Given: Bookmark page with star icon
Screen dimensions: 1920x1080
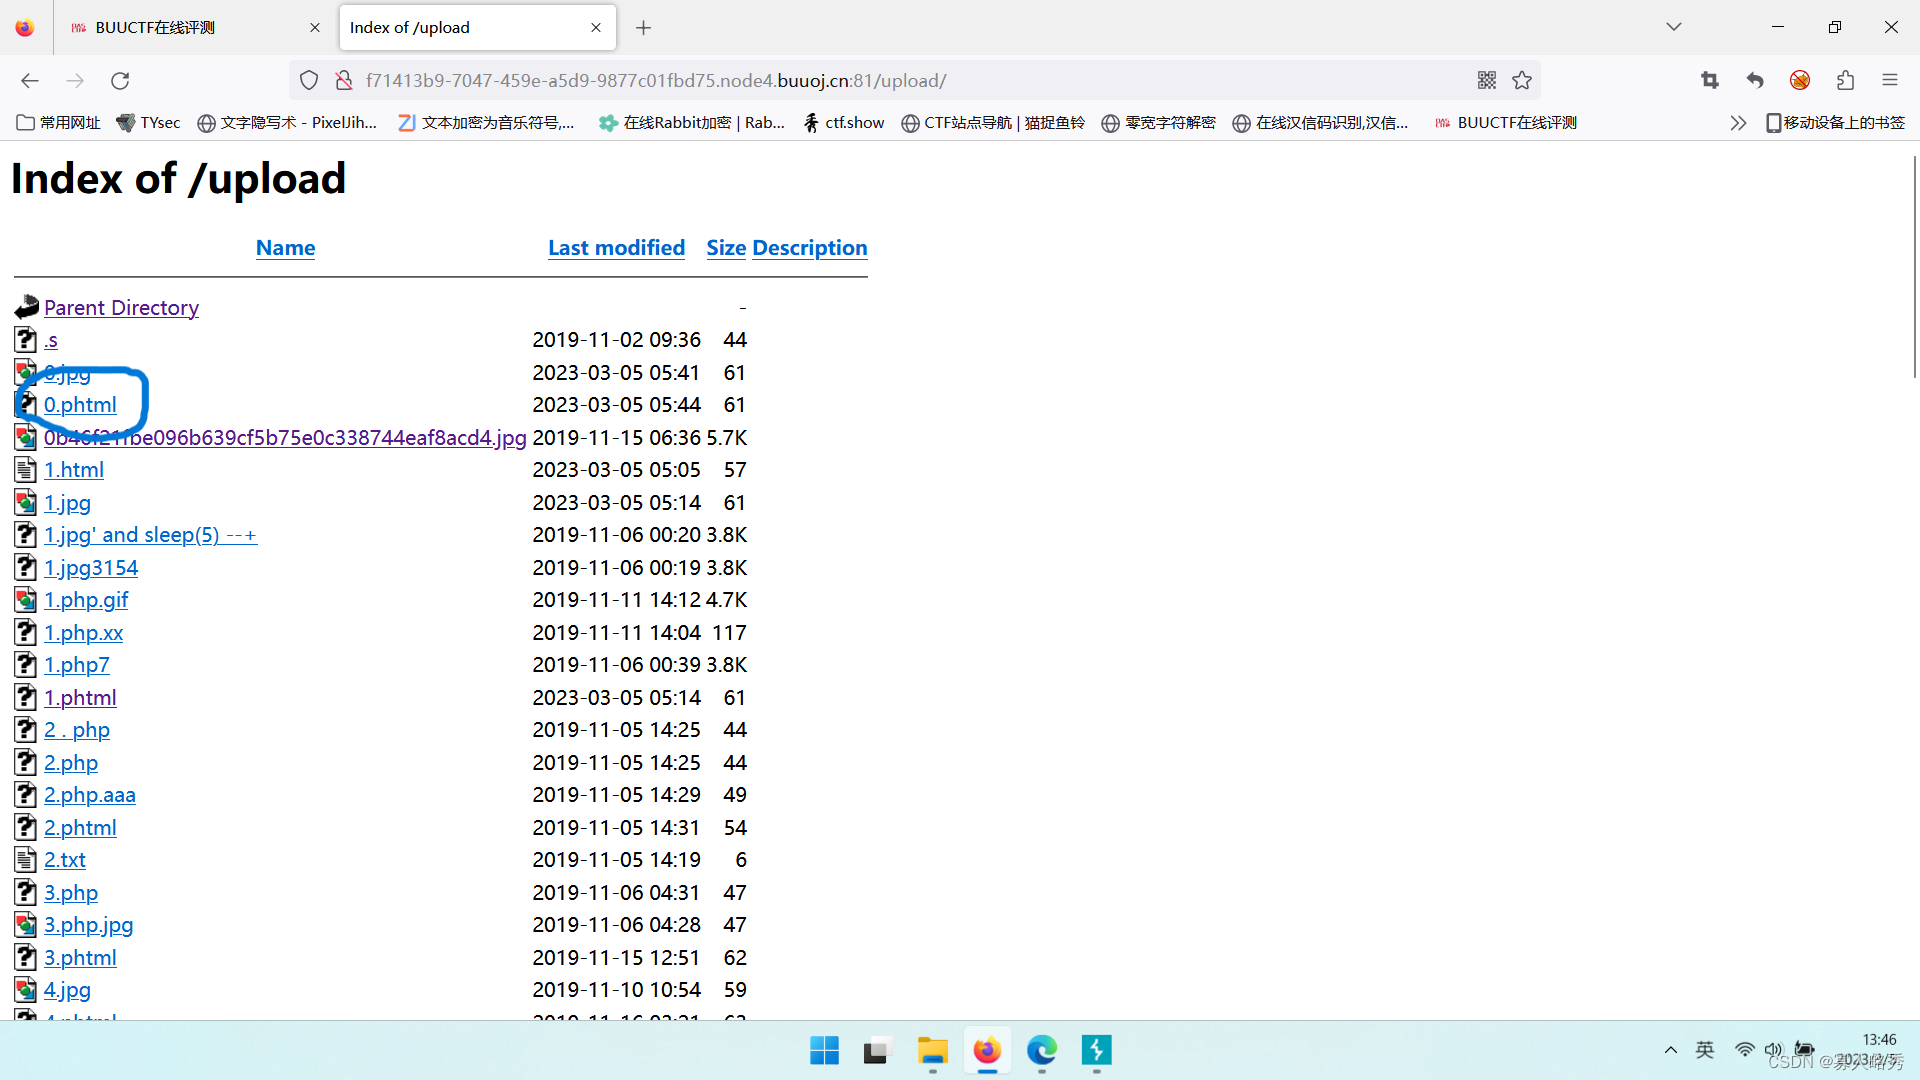Looking at the screenshot, I should point(1522,80).
